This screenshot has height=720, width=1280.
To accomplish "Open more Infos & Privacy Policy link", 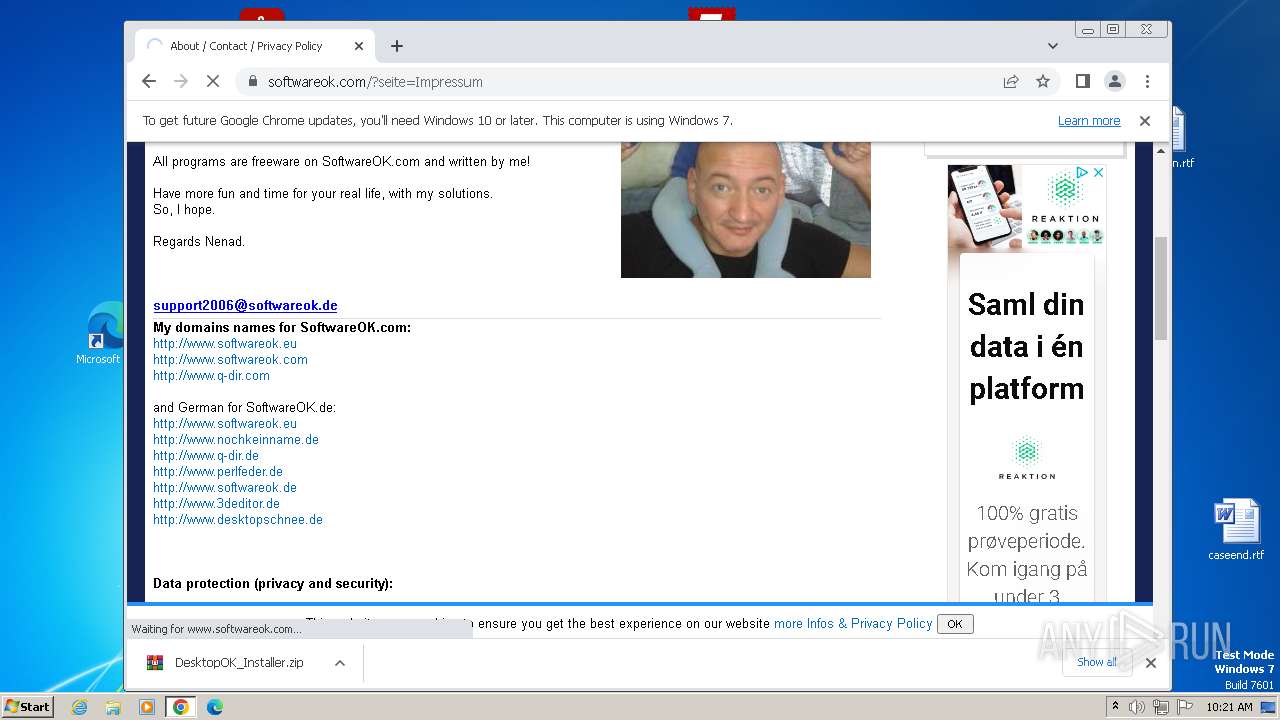I will click(x=853, y=623).
